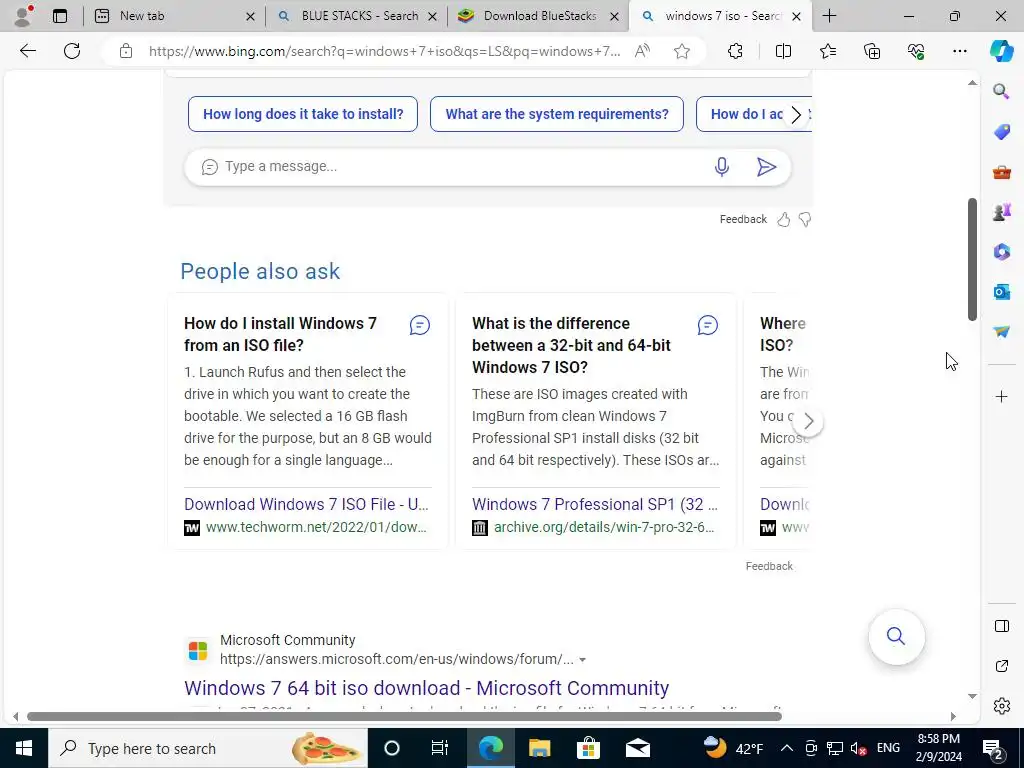Ask 'What are the system requirements?'
The image size is (1024, 768).
point(557,114)
